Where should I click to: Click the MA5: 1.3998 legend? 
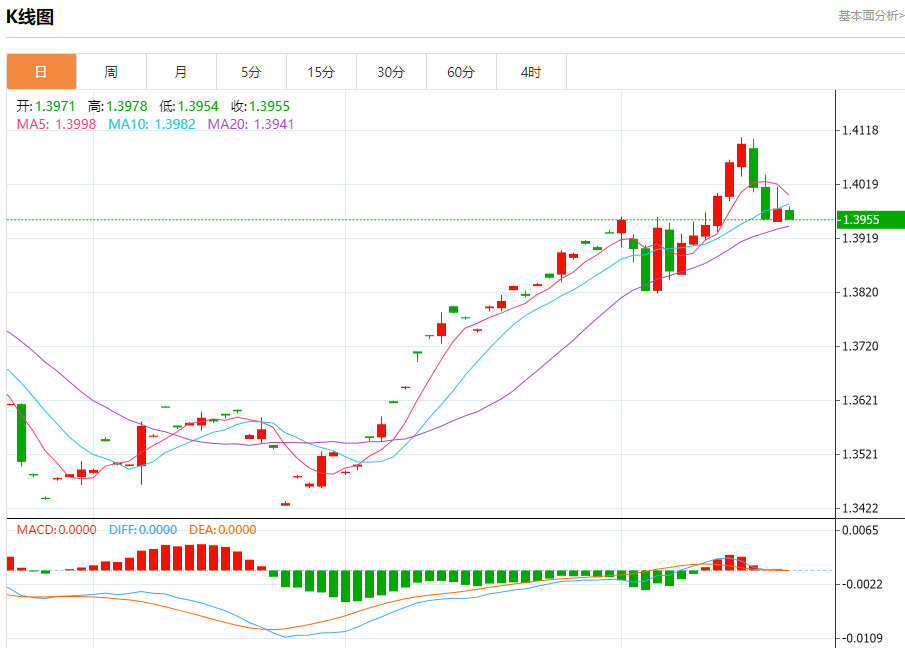(x=56, y=124)
